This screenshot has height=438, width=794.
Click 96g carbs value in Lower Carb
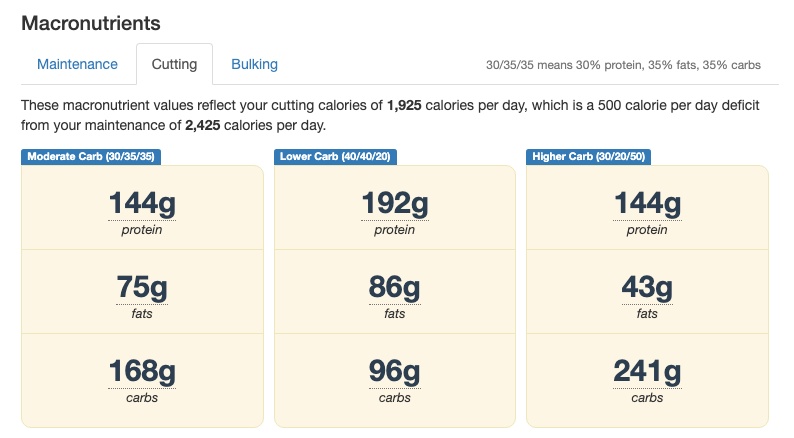394,371
